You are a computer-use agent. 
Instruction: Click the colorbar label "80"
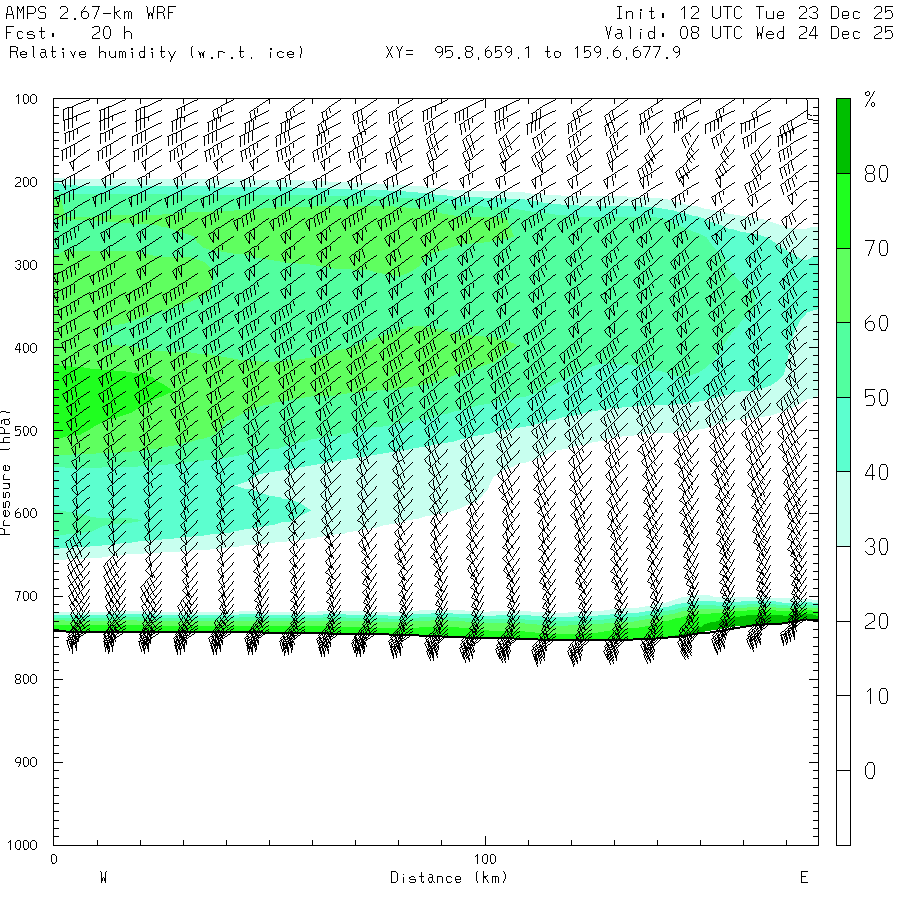coord(876,173)
